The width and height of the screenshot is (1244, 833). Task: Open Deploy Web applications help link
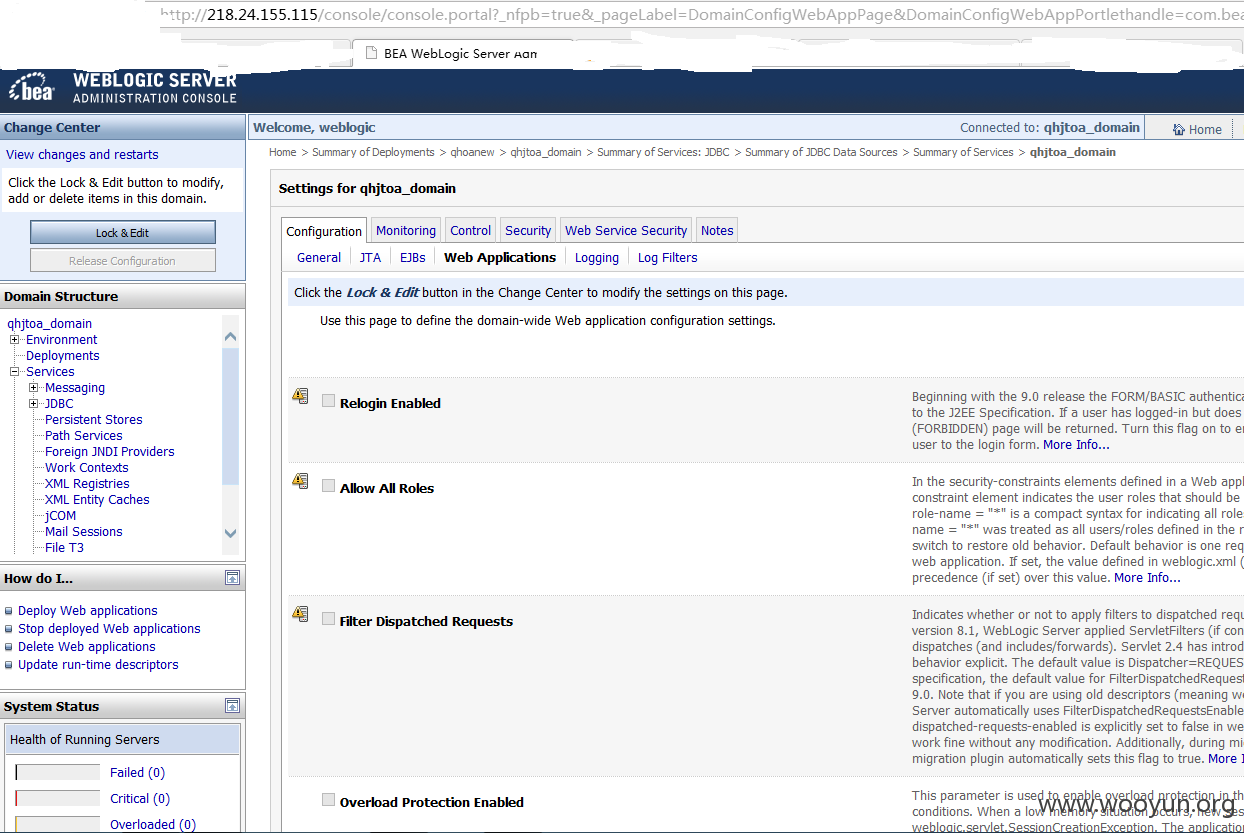pyautogui.click(x=88, y=610)
